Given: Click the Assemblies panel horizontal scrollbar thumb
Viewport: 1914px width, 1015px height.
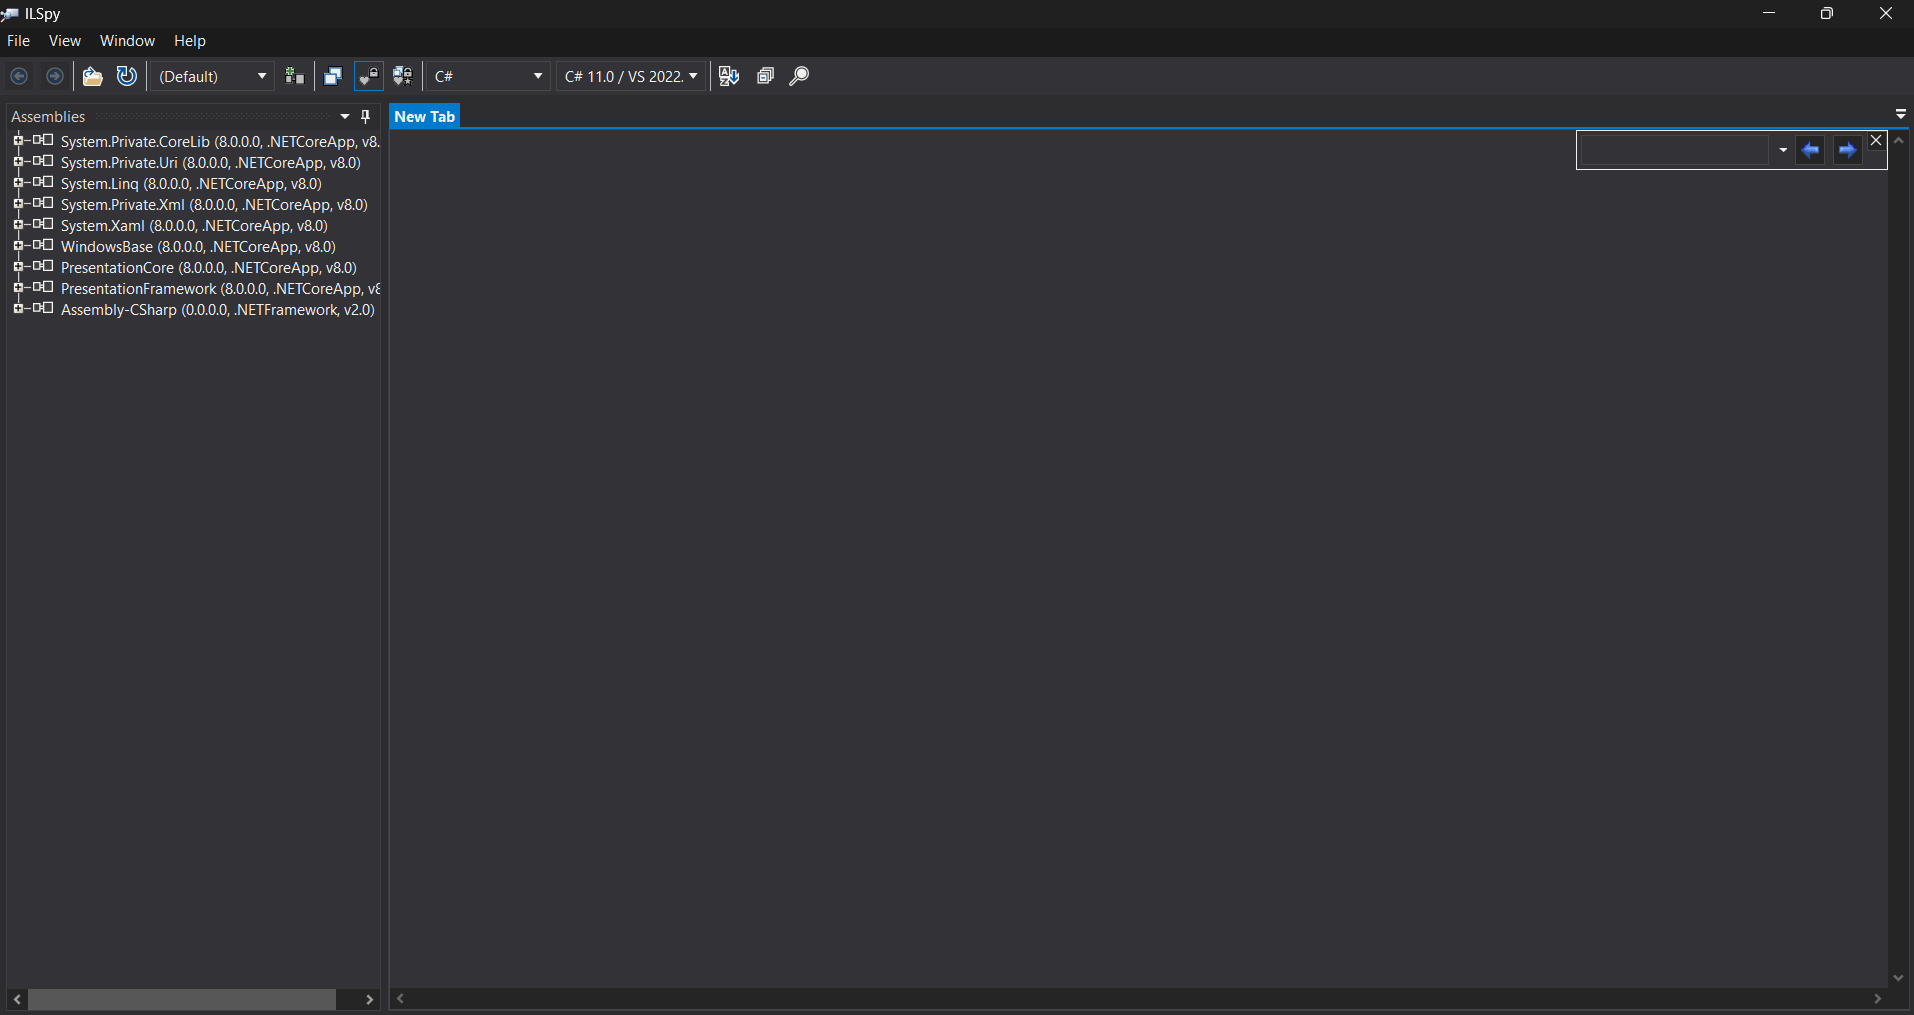Looking at the screenshot, I should [181, 999].
